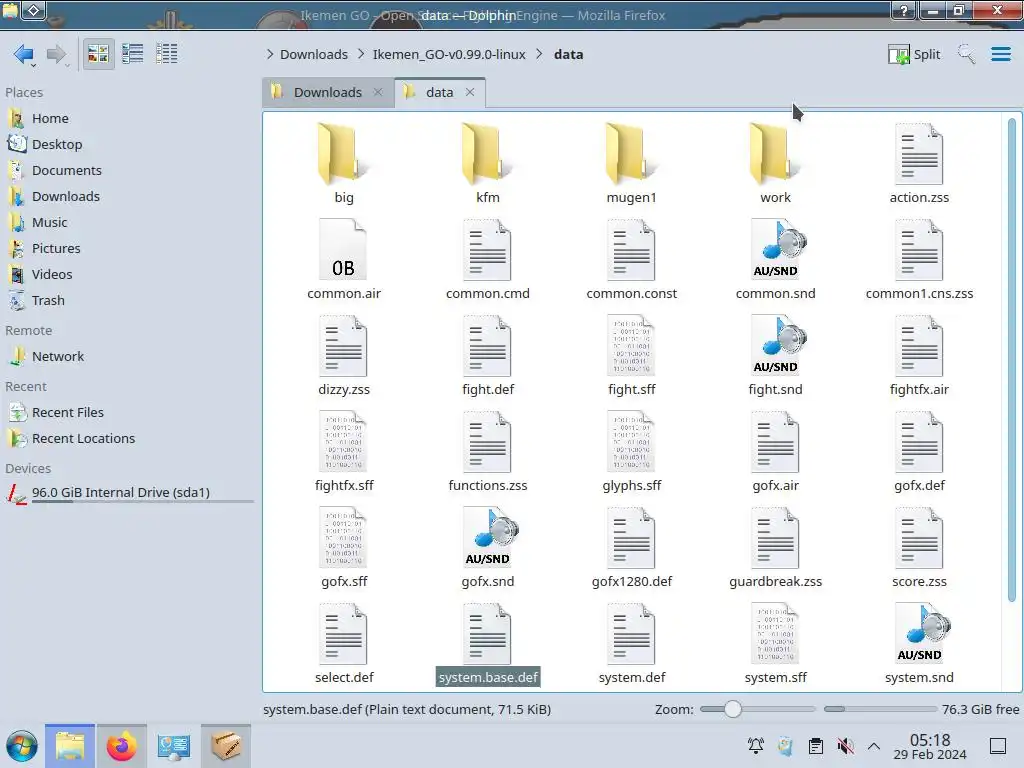Open Network under Remote

coord(57,357)
